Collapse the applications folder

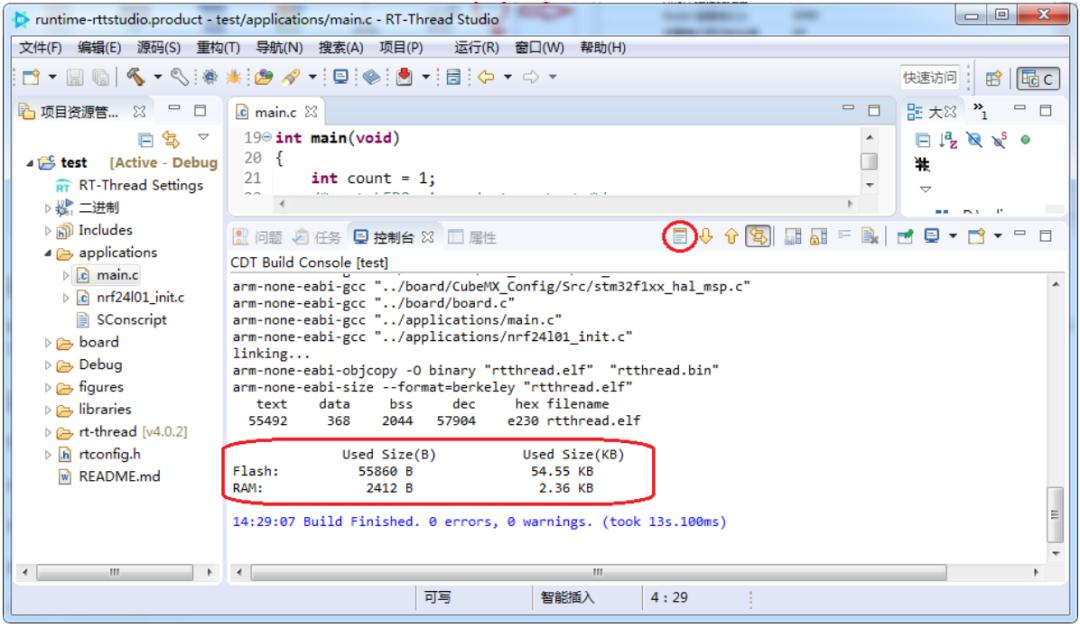48,253
